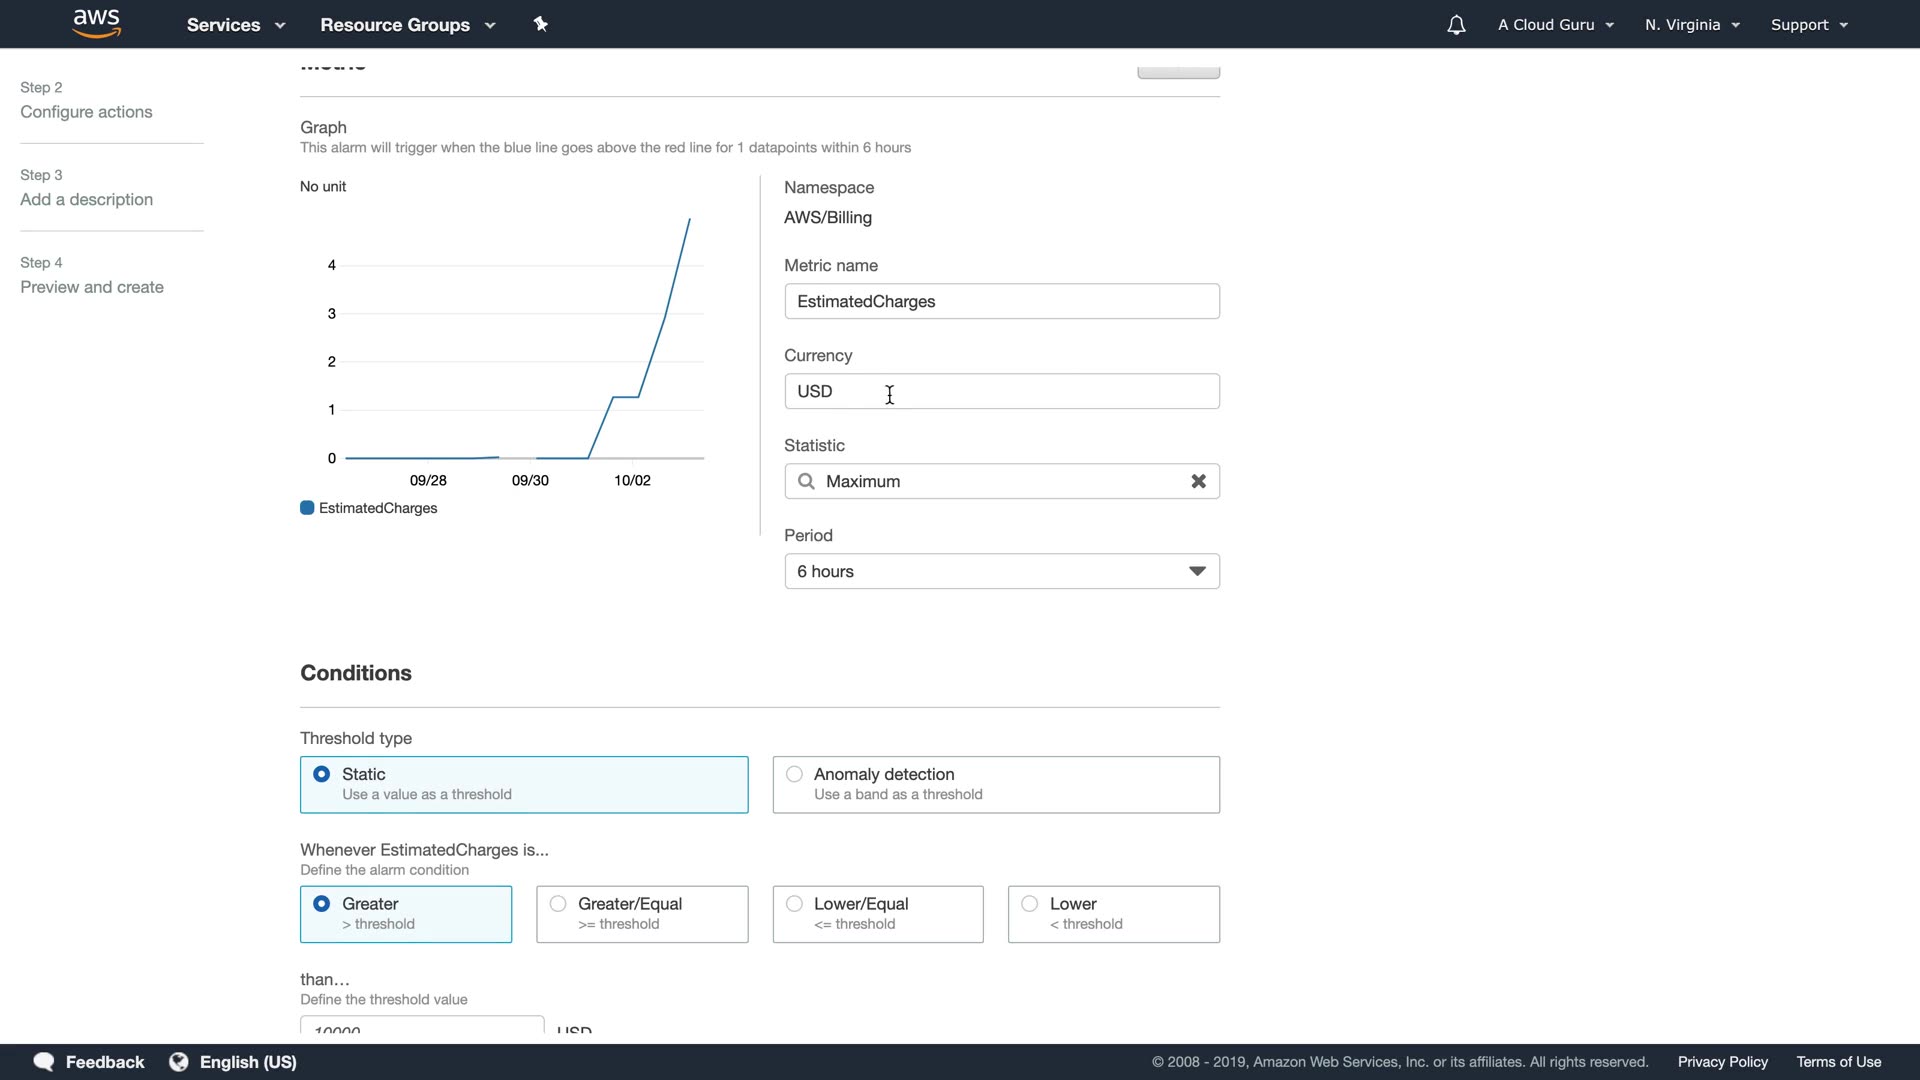
Task: Choose the Lower than threshold condition
Action: pos(1030,904)
